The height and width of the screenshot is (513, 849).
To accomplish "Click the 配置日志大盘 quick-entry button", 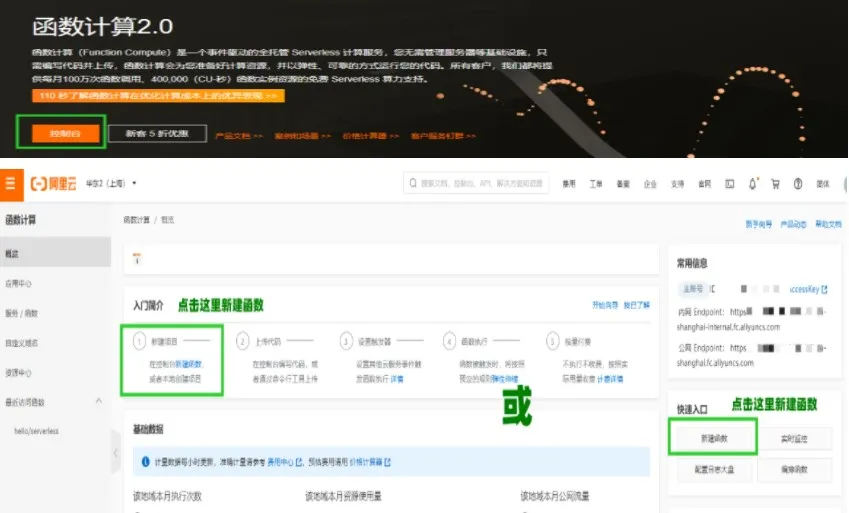I will [x=714, y=470].
